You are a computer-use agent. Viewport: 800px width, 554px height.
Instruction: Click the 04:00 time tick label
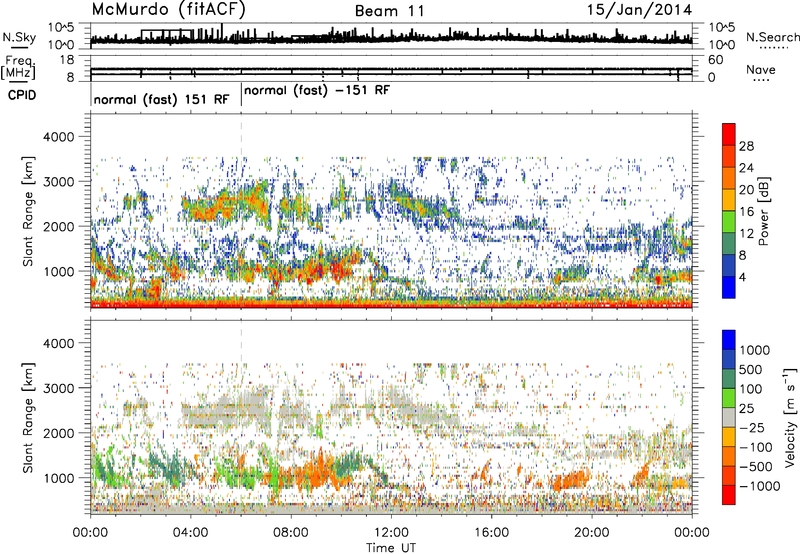point(190,533)
